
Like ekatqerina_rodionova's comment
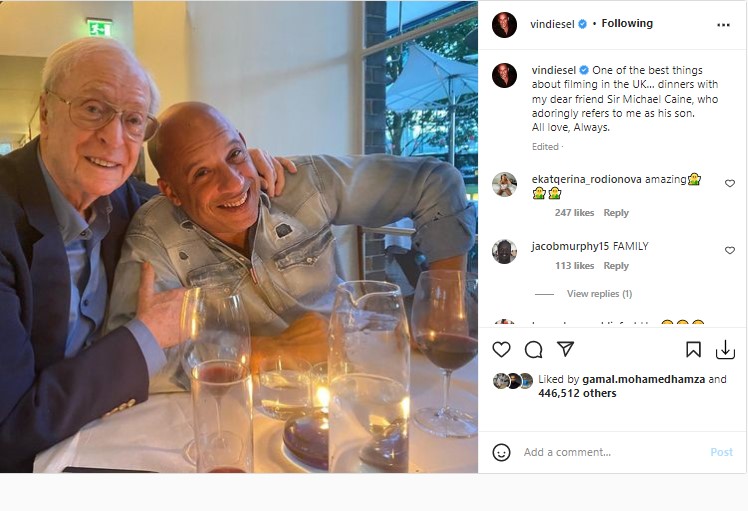[729, 184]
